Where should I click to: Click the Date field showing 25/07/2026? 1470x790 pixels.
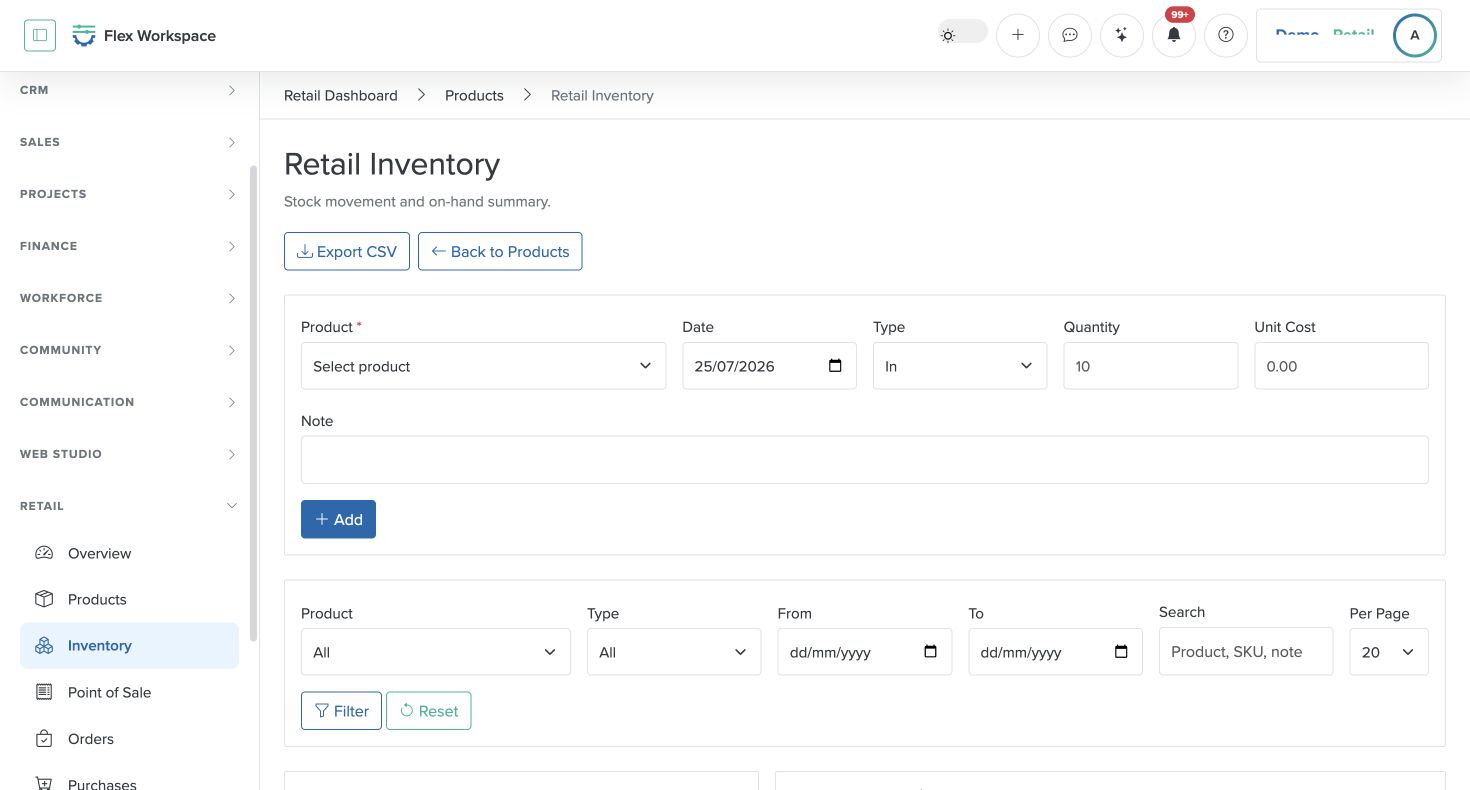point(769,366)
